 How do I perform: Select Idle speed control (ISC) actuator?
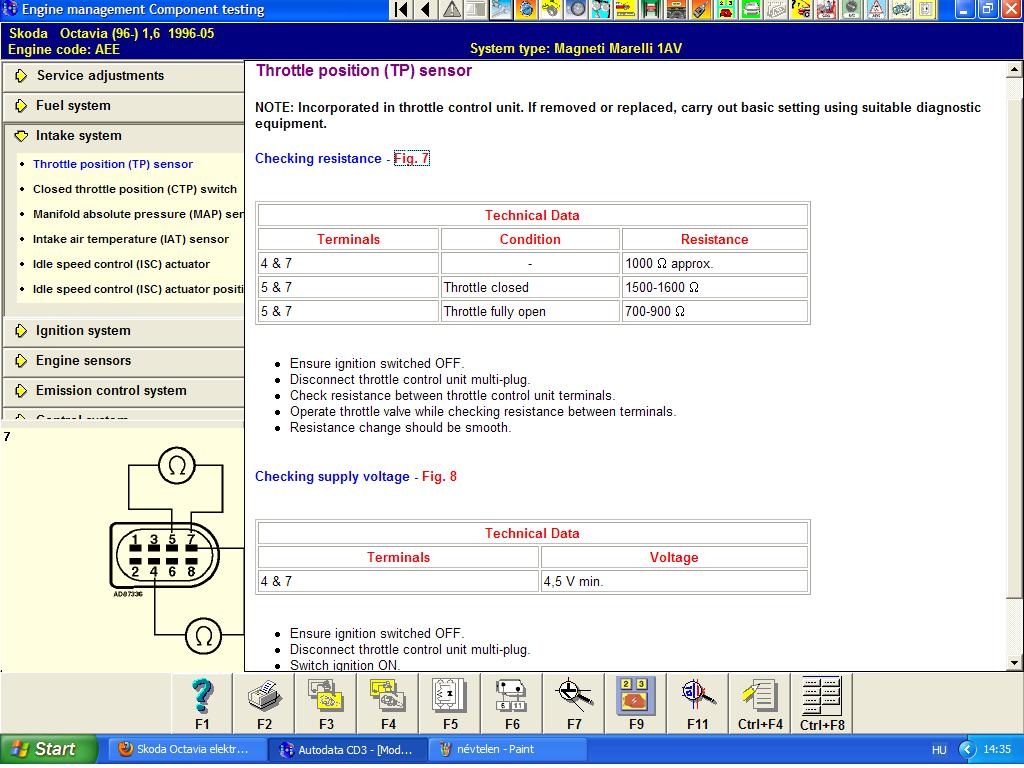tap(121, 264)
